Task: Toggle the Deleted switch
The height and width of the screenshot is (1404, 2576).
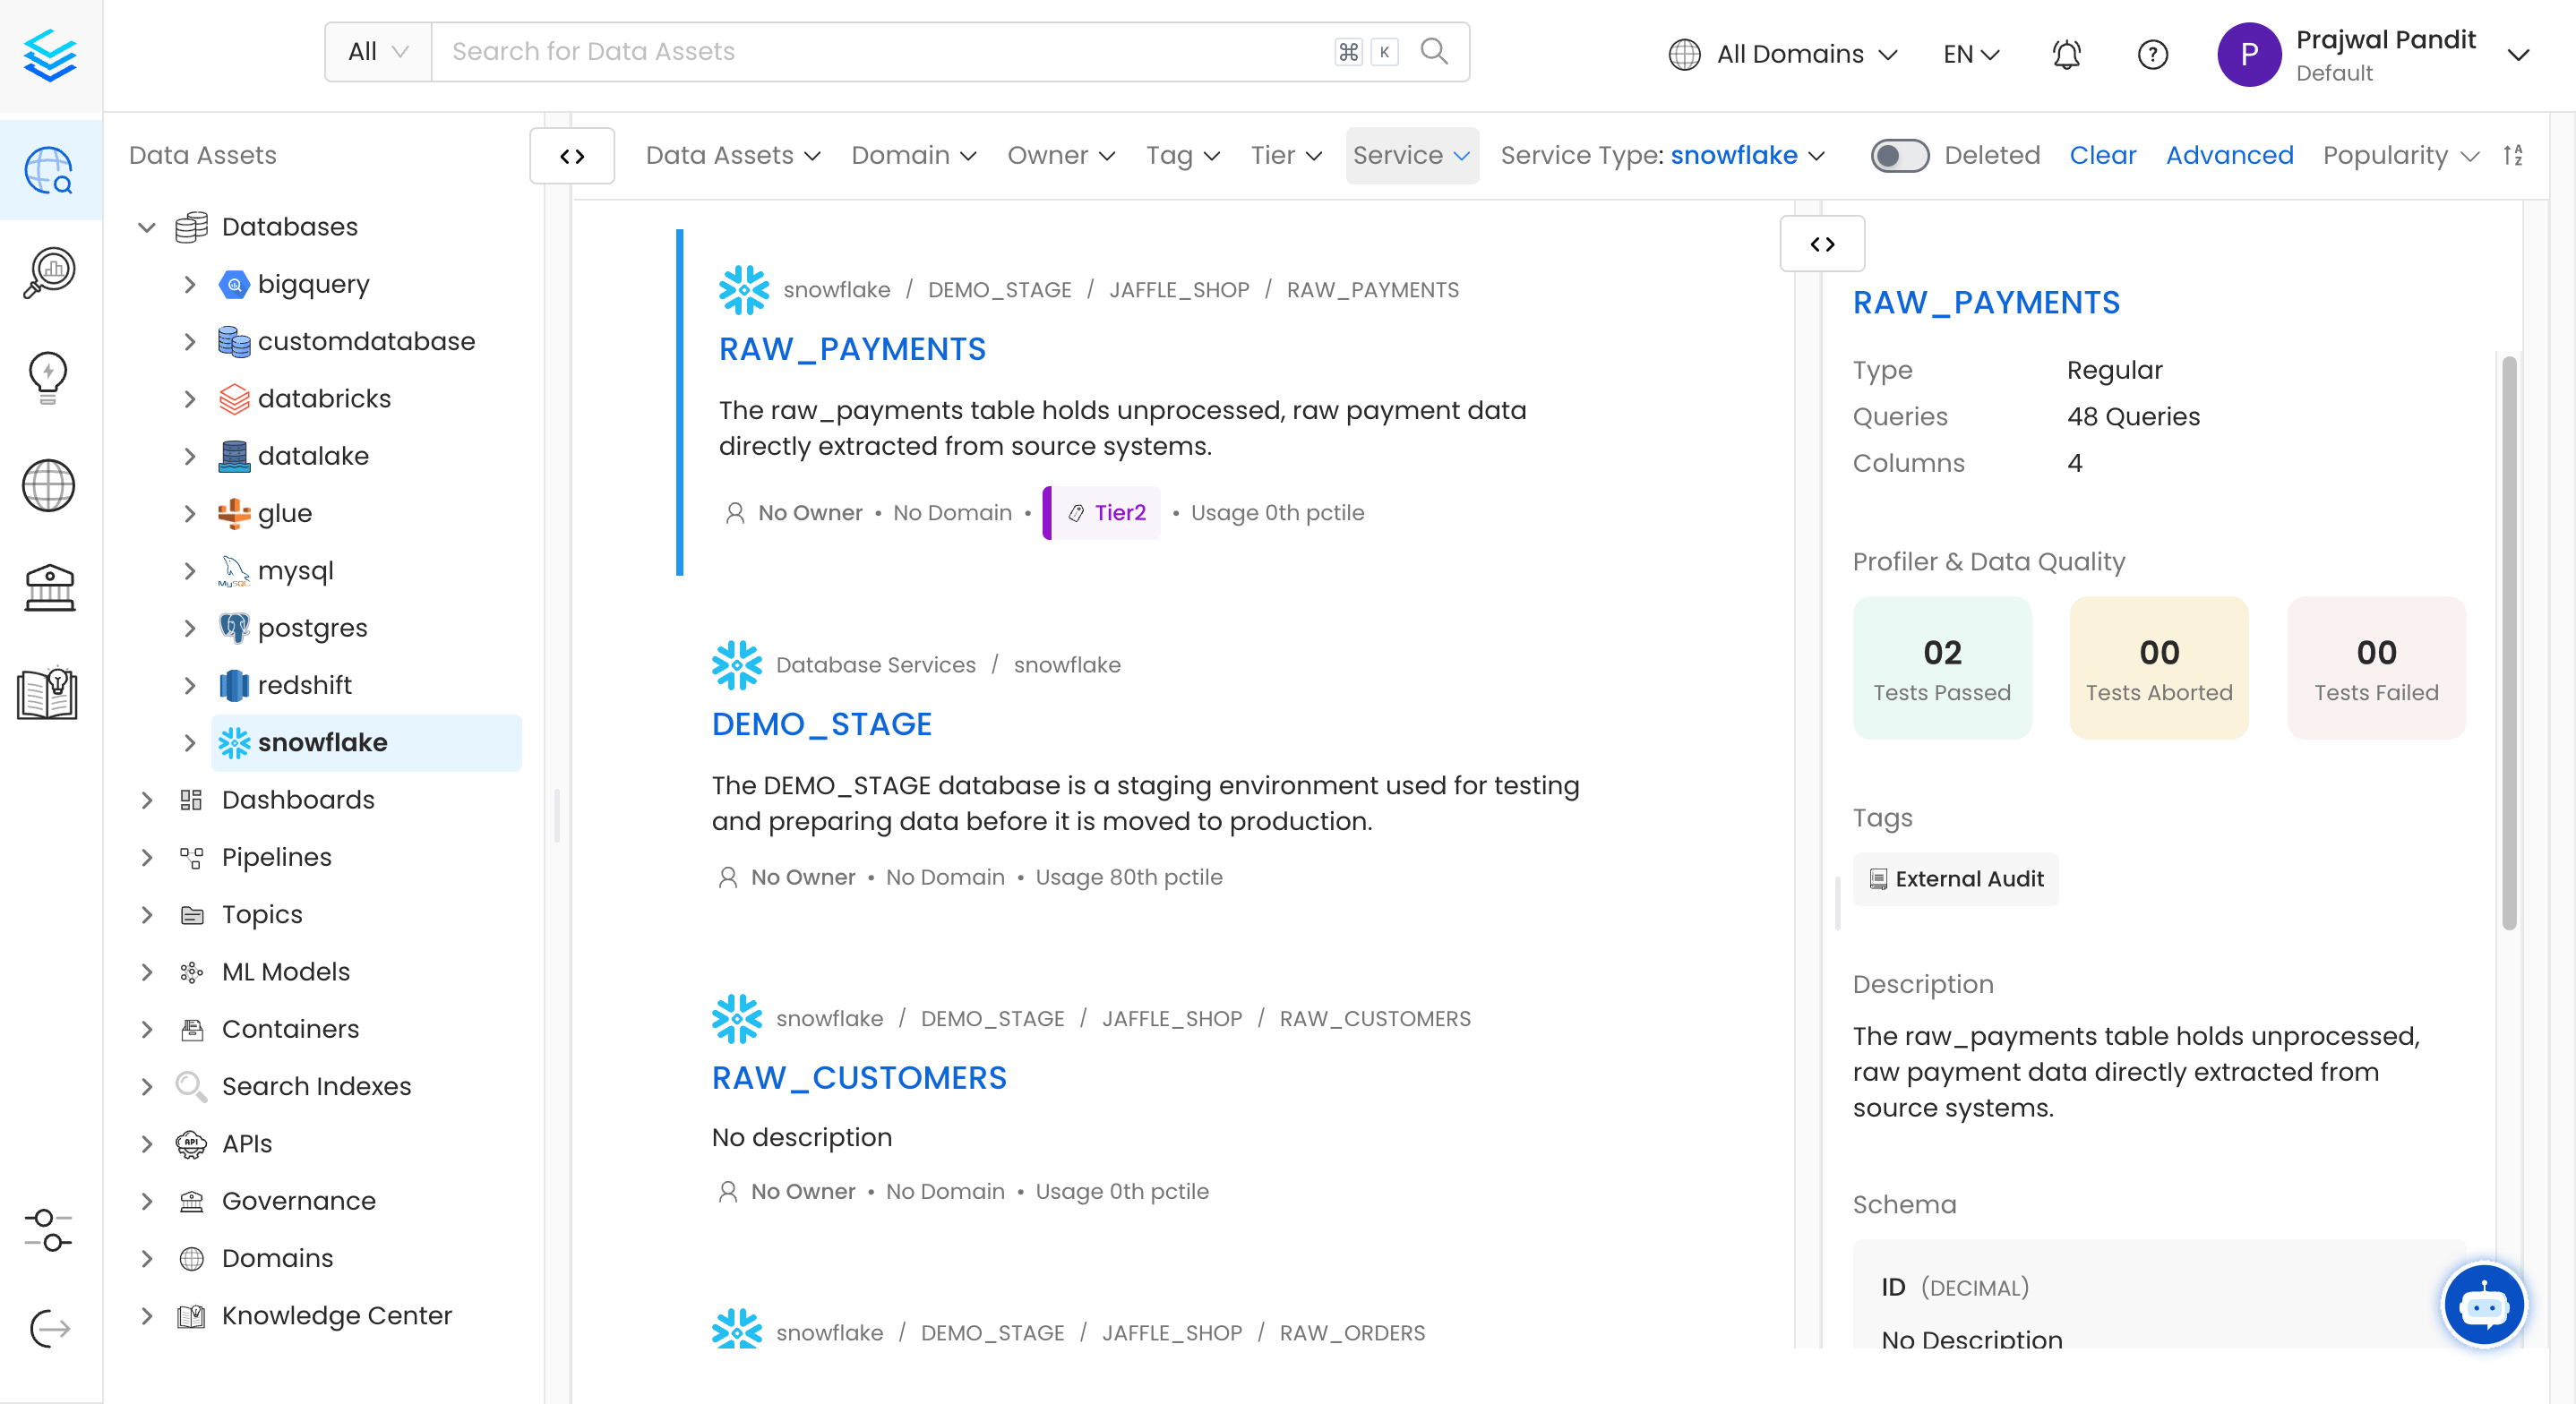Action: 1900,156
